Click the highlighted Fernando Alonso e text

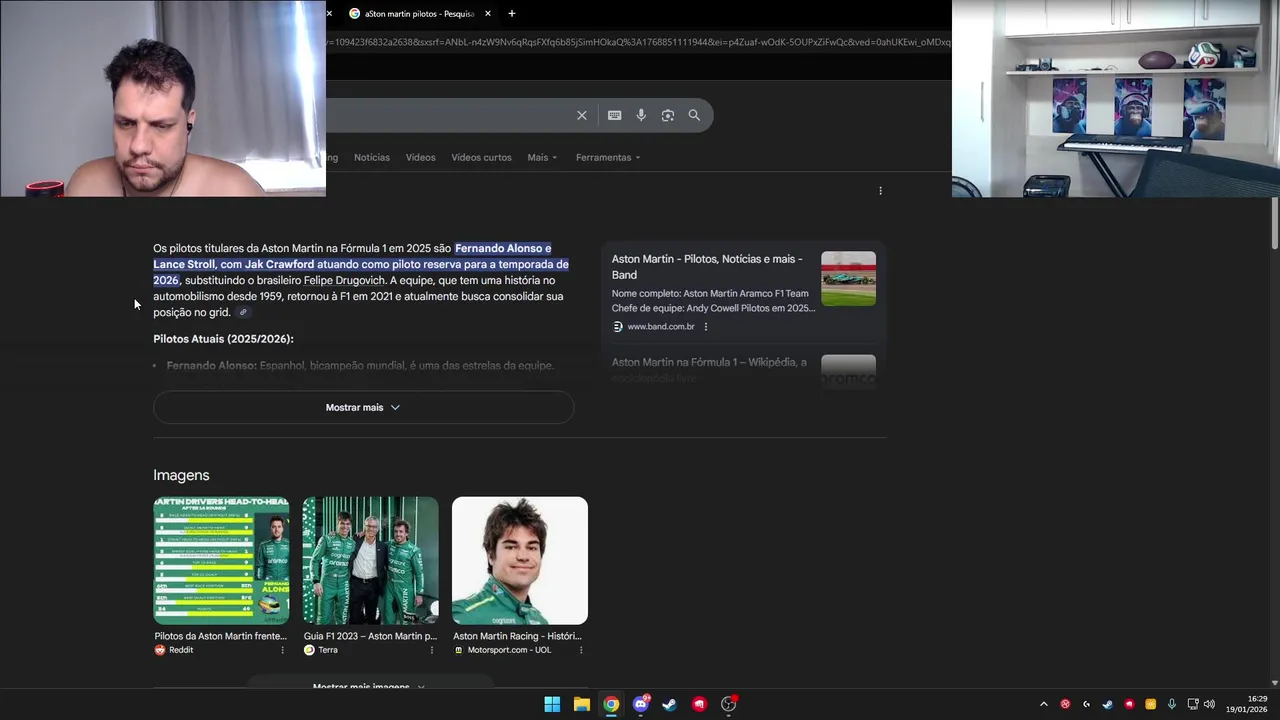click(503, 248)
